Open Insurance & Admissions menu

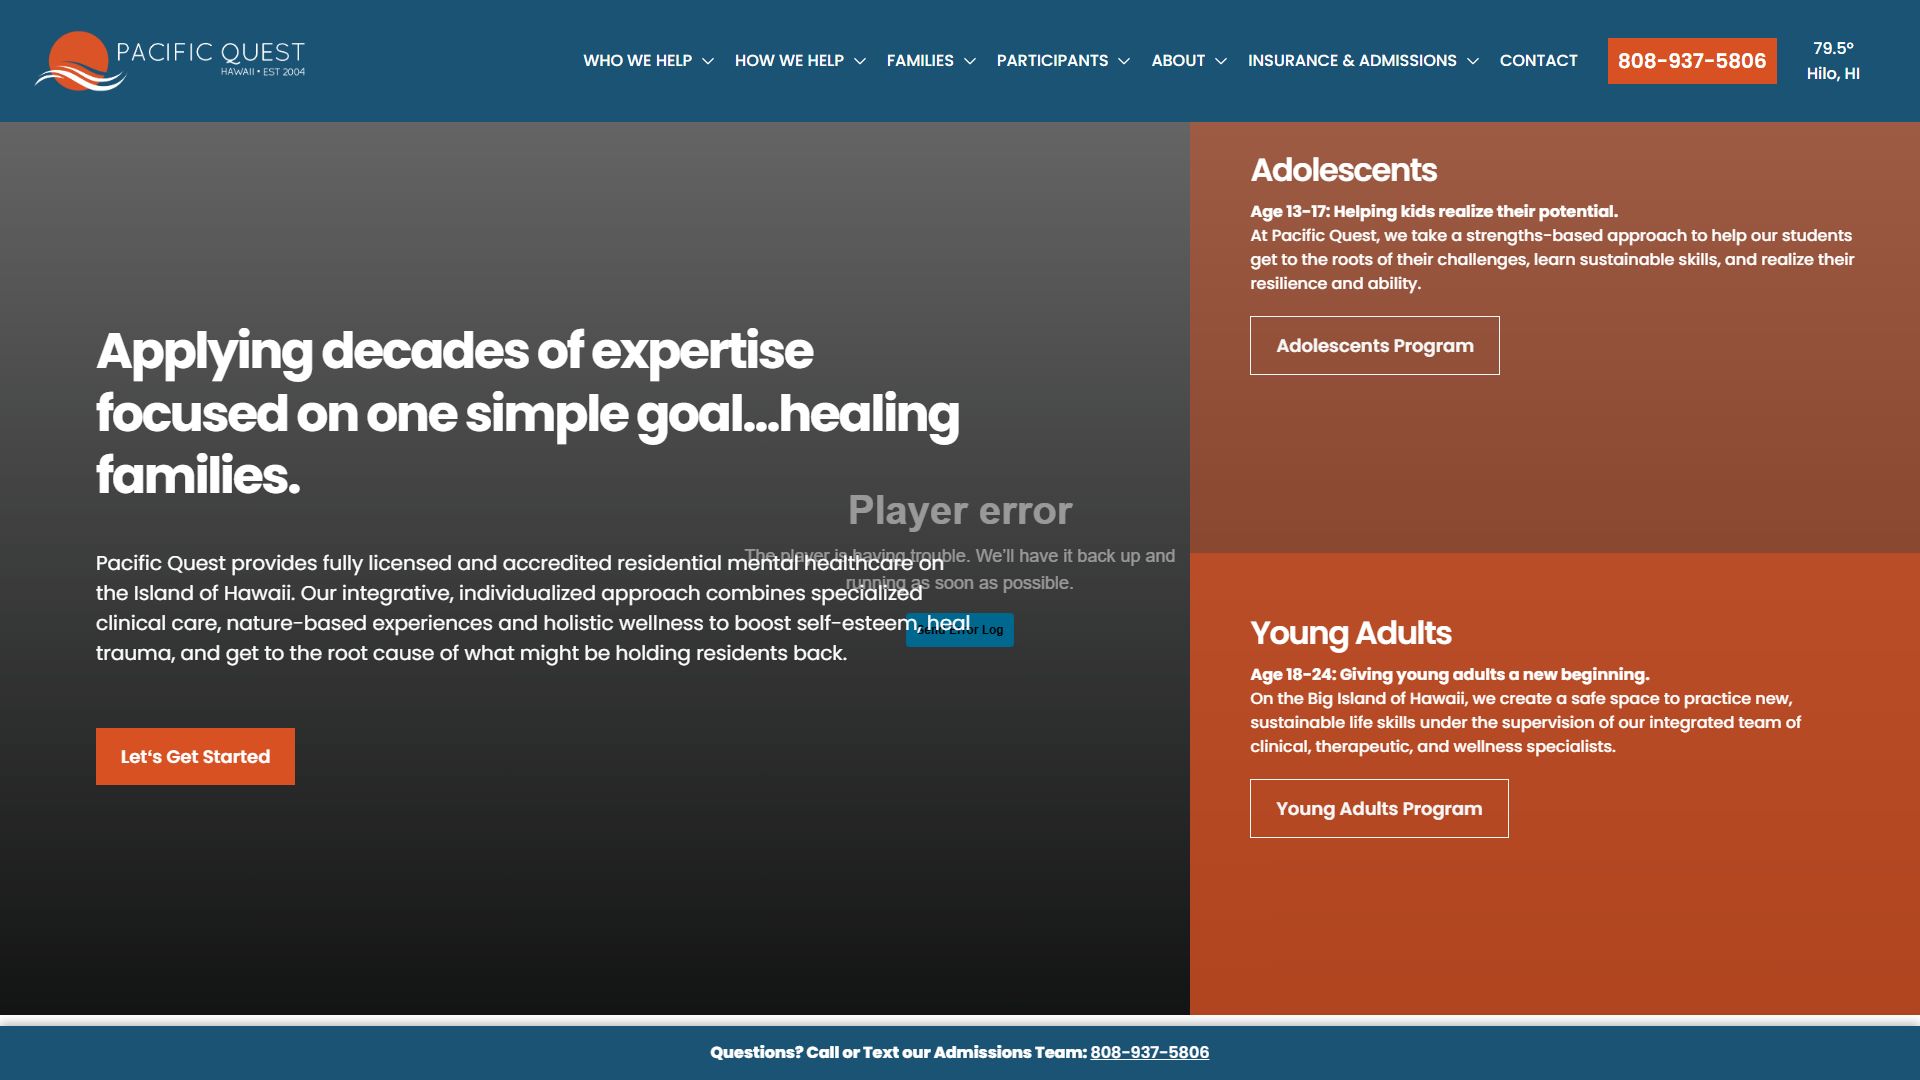(1352, 61)
